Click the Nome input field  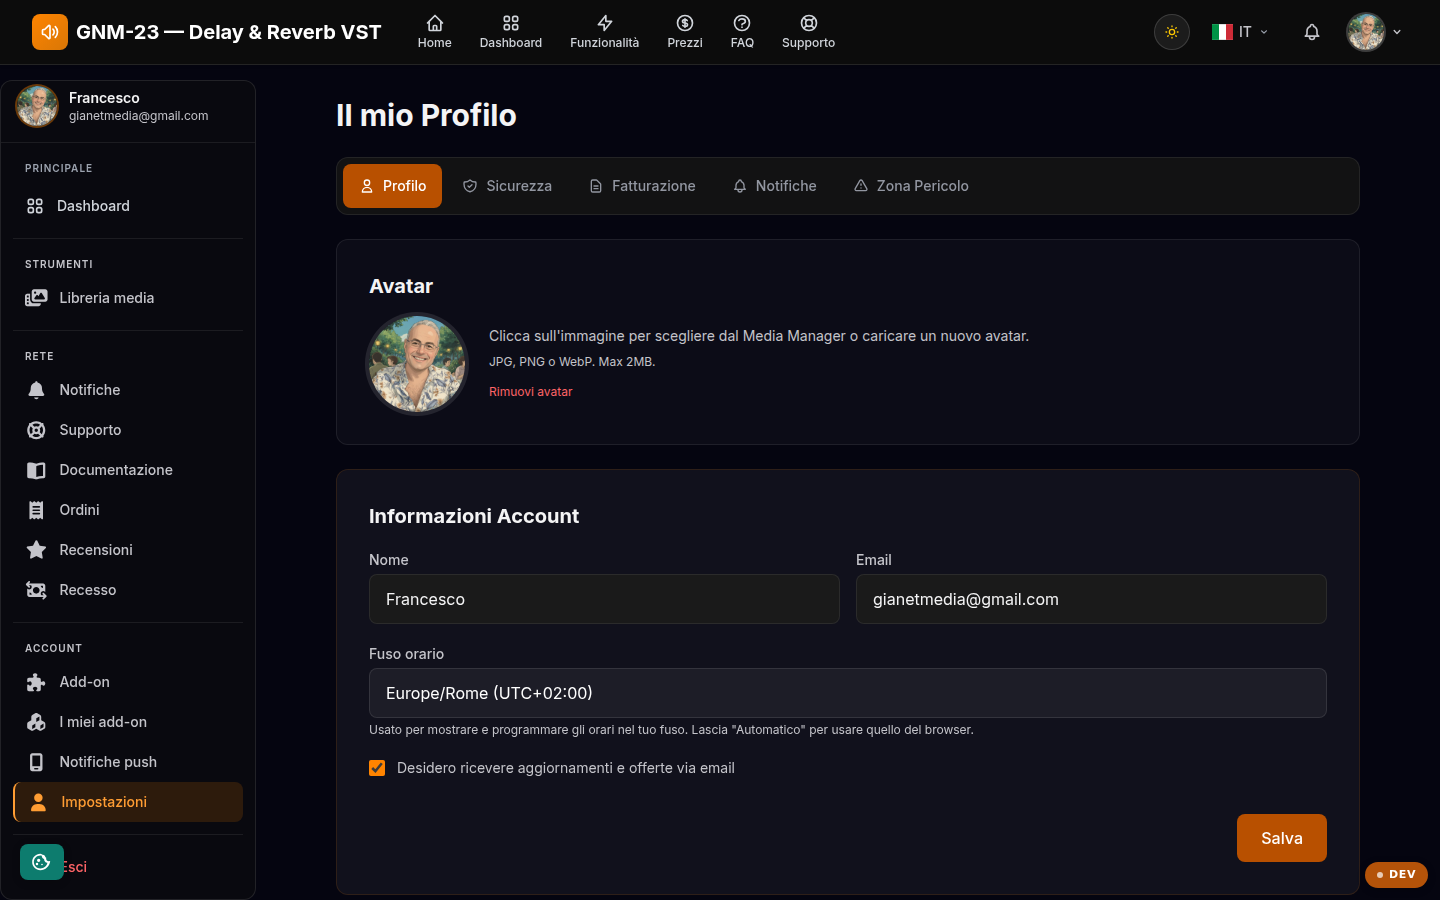tap(604, 599)
